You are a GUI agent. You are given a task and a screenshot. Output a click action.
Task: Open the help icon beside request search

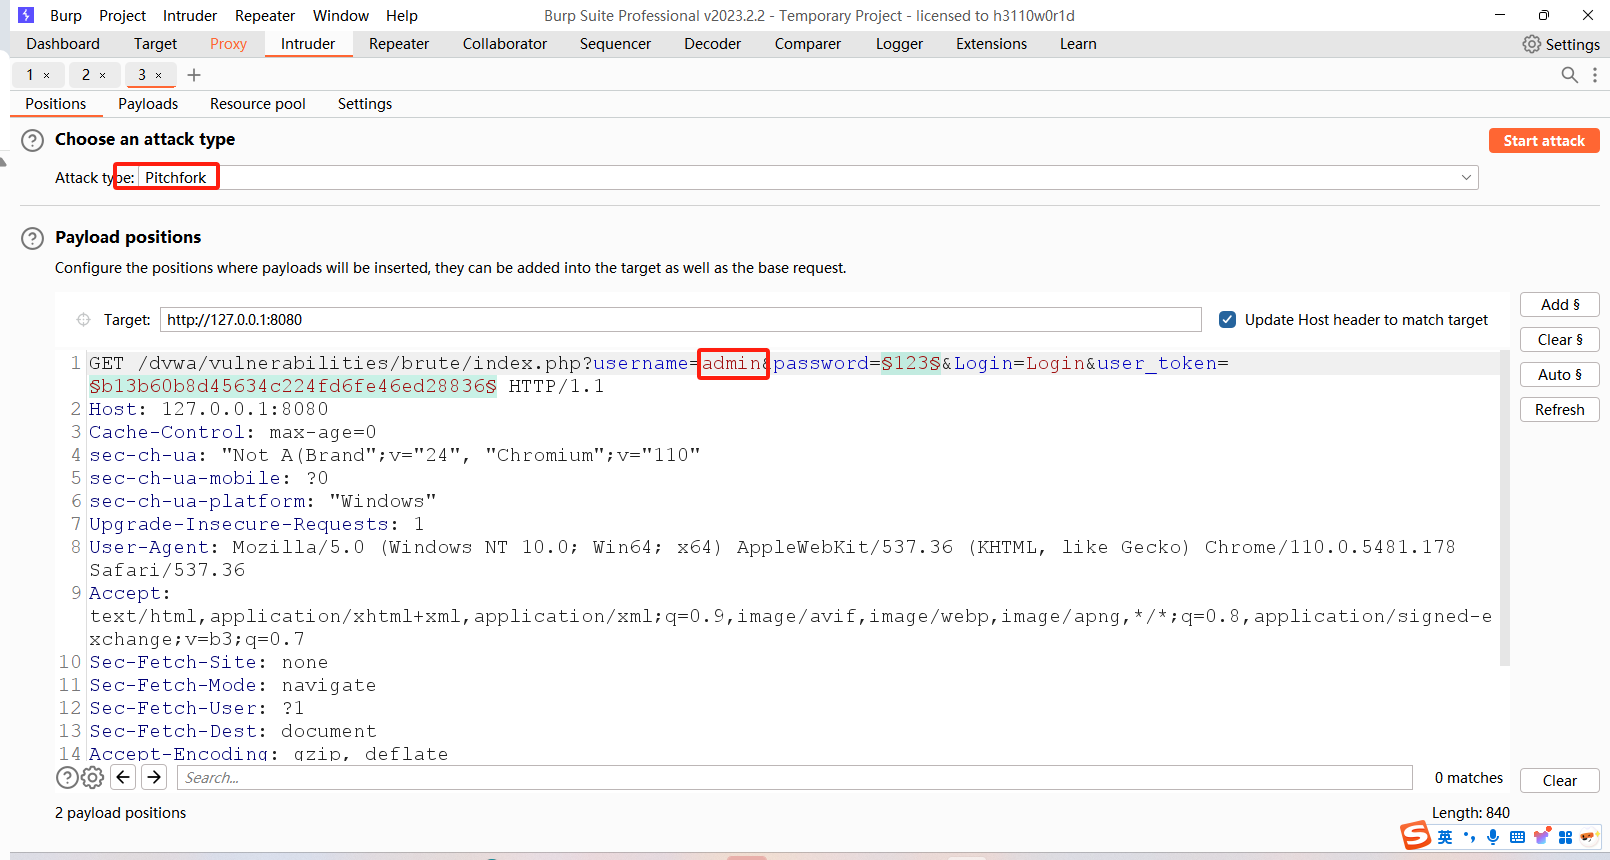(67, 778)
